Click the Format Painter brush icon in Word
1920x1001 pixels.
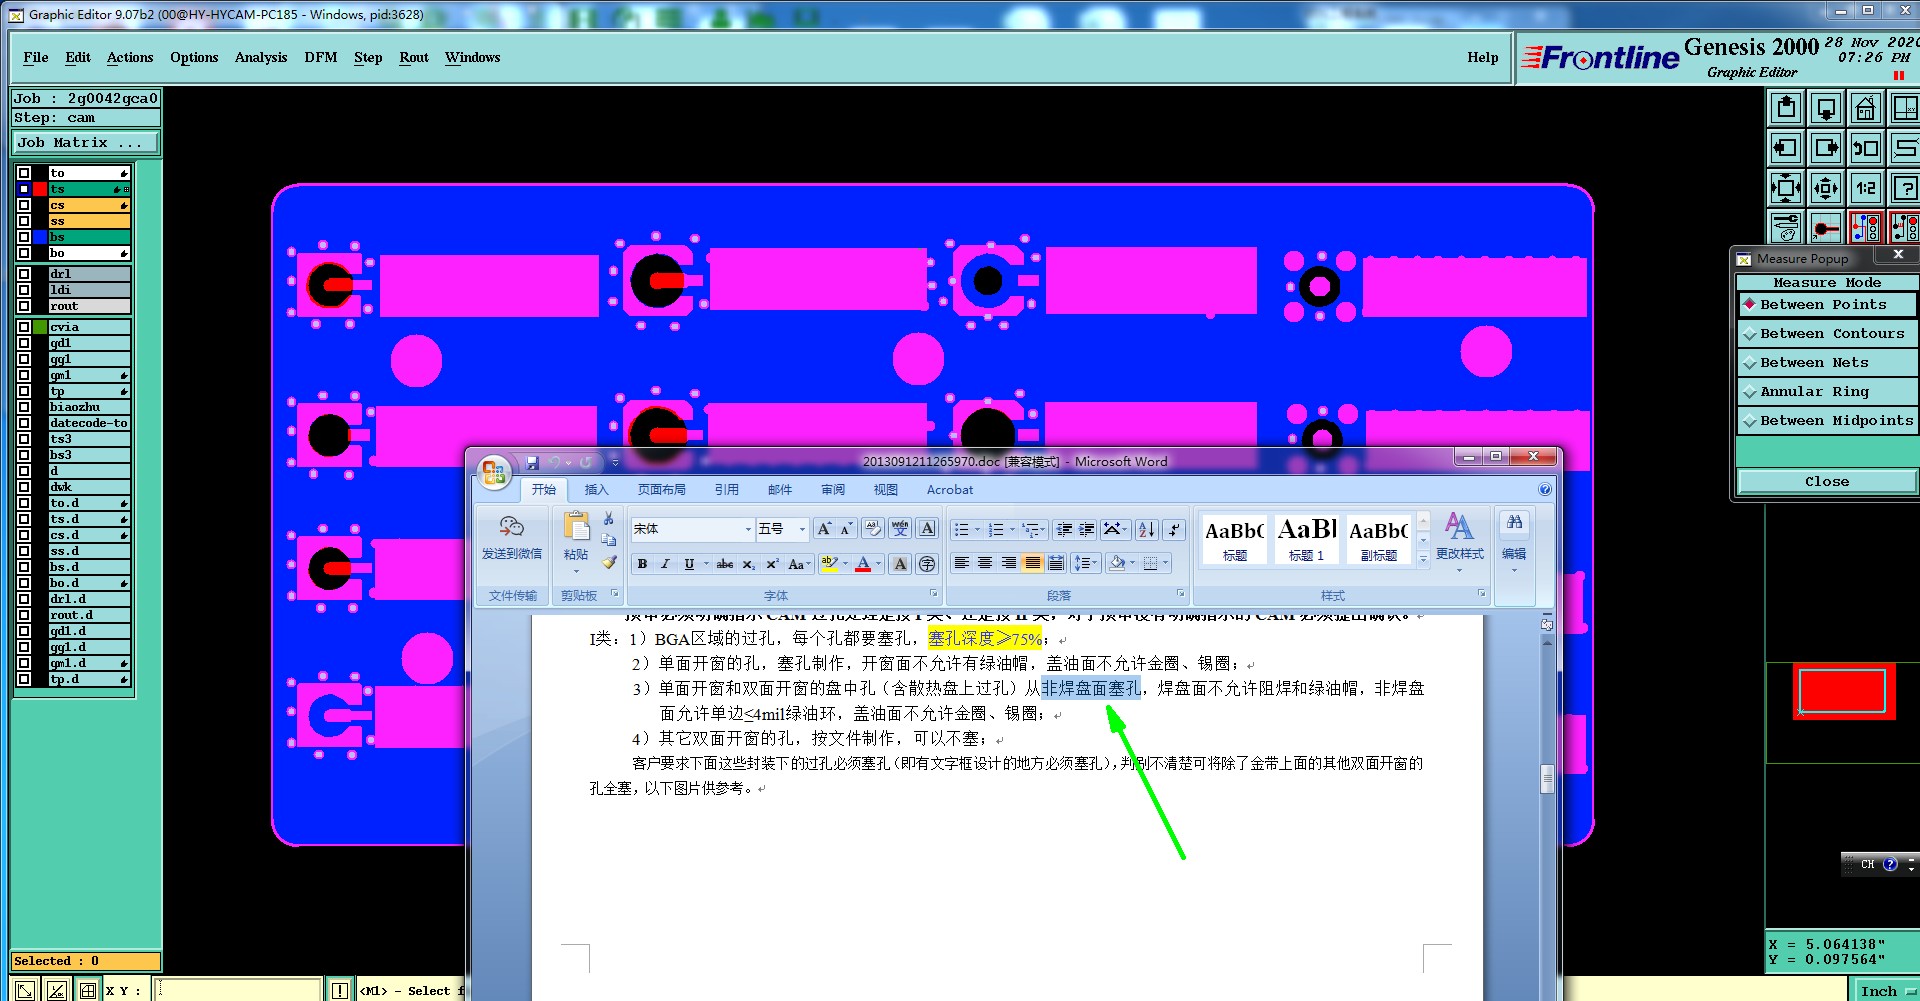pyautogui.click(x=608, y=562)
